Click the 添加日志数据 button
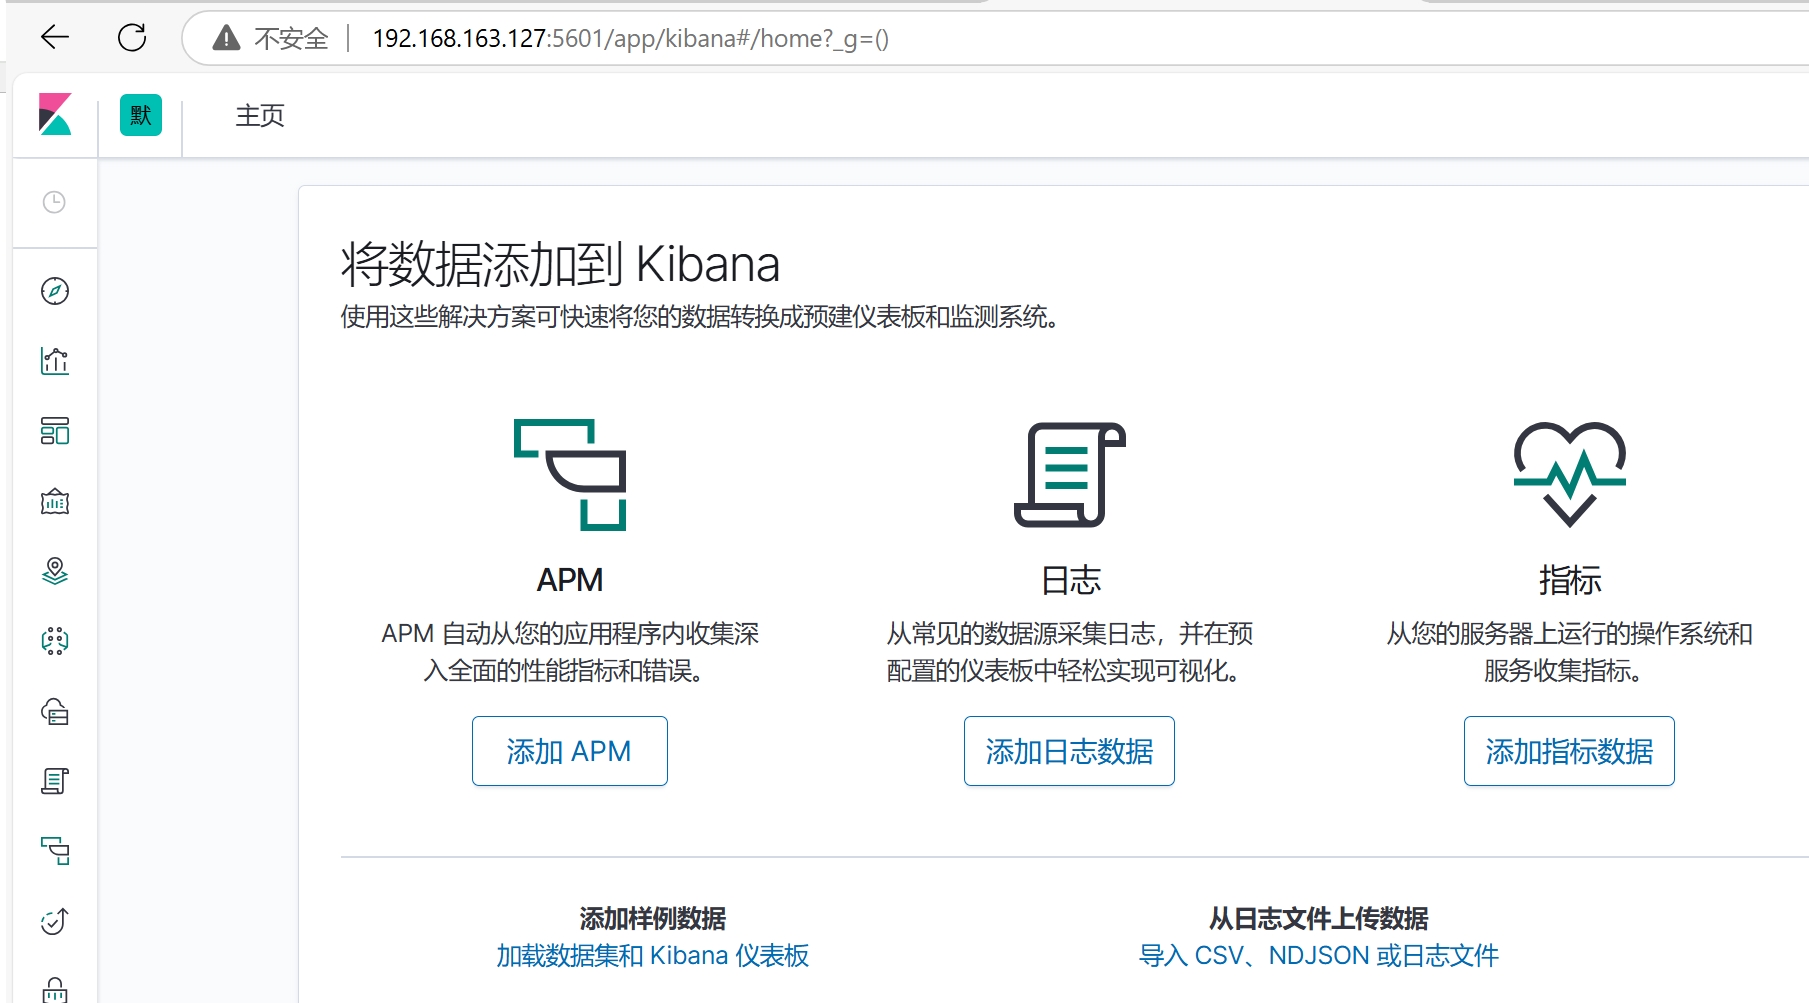 click(x=1069, y=751)
